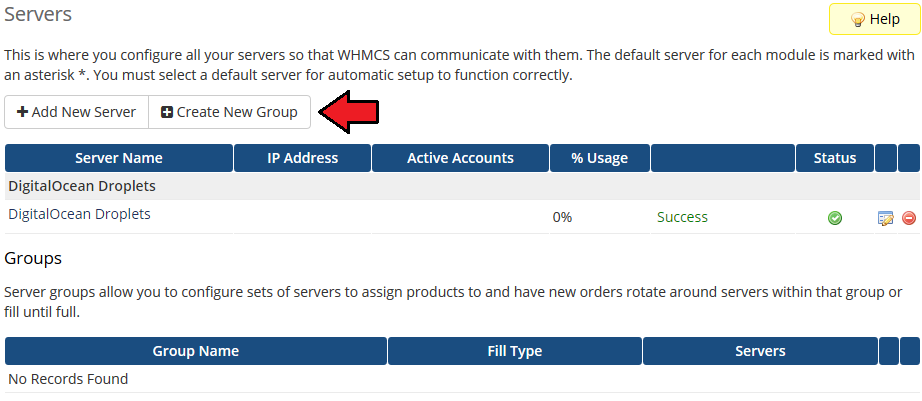
Task: Click the 0% usage value
Action: pyautogui.click(x=562, y=218)
